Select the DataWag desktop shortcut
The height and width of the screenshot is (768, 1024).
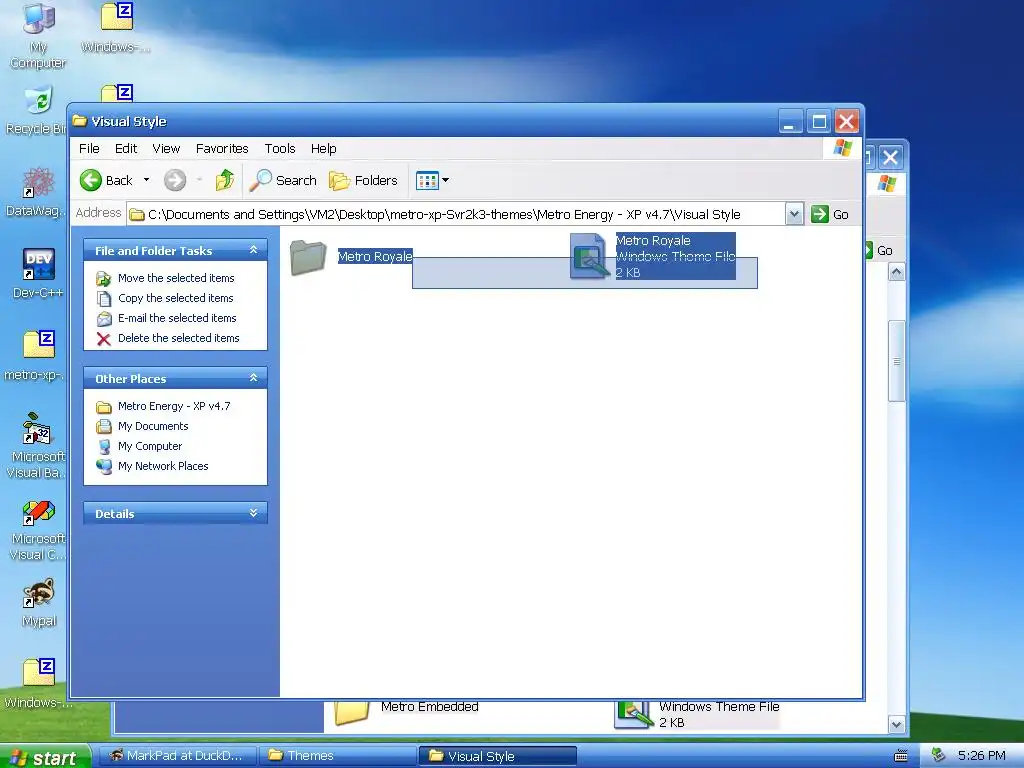click(x=37, y=192)
